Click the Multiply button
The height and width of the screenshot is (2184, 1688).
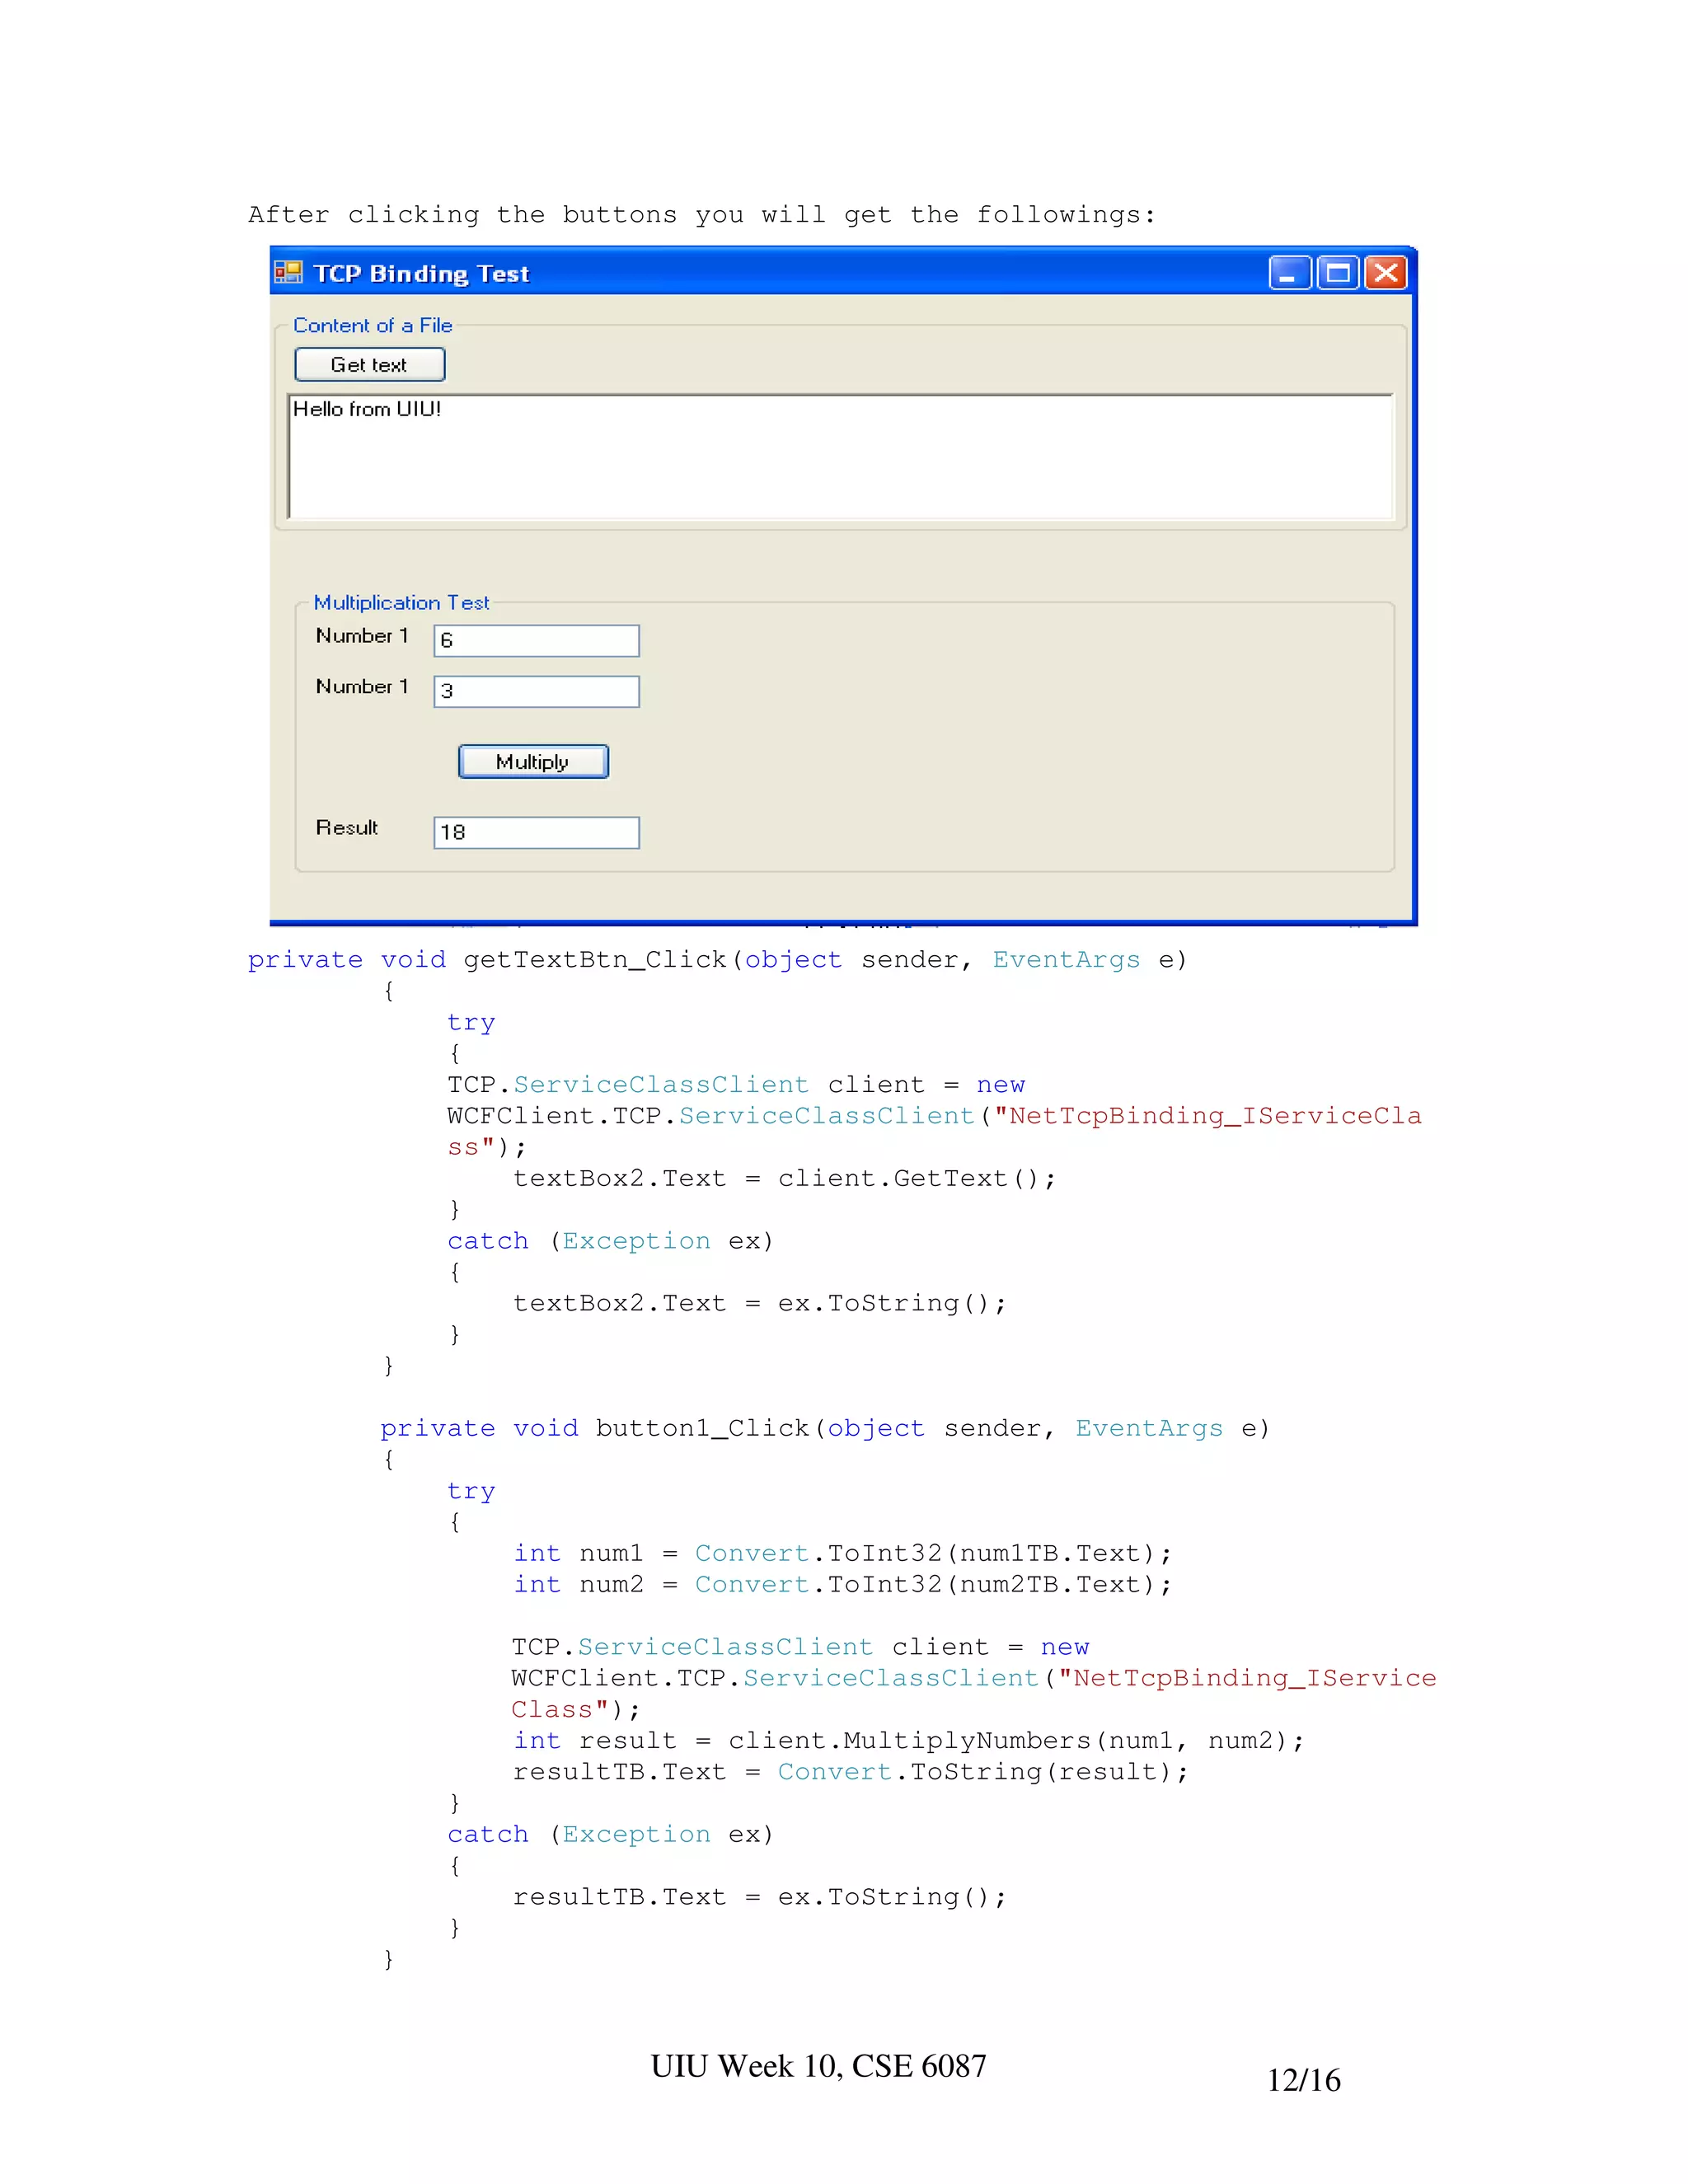click(533, 762)
